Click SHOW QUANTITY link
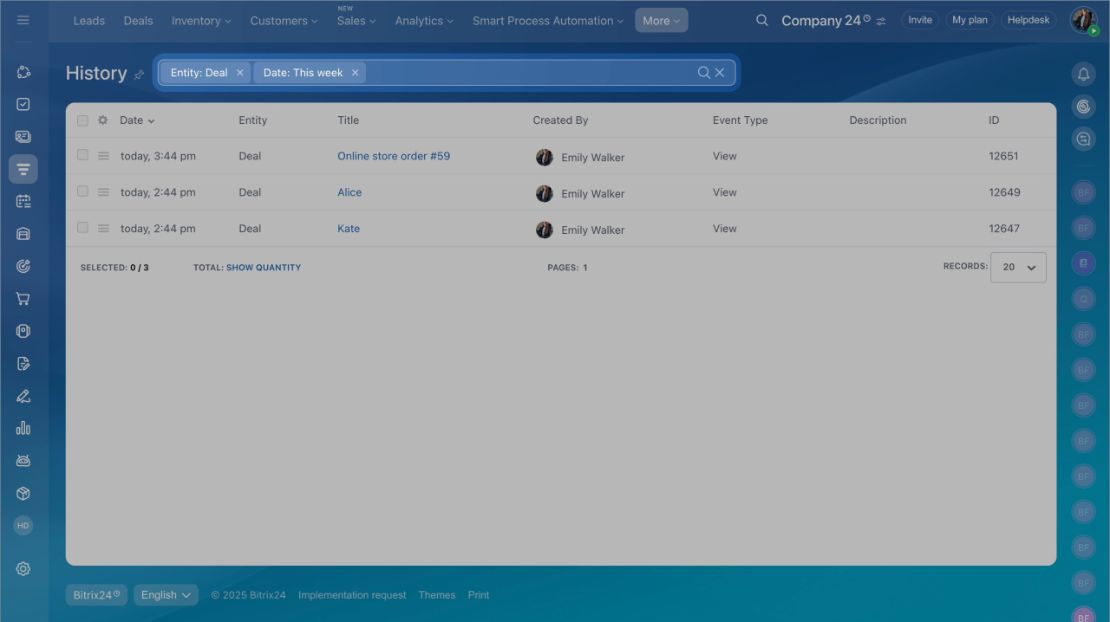 263,267
